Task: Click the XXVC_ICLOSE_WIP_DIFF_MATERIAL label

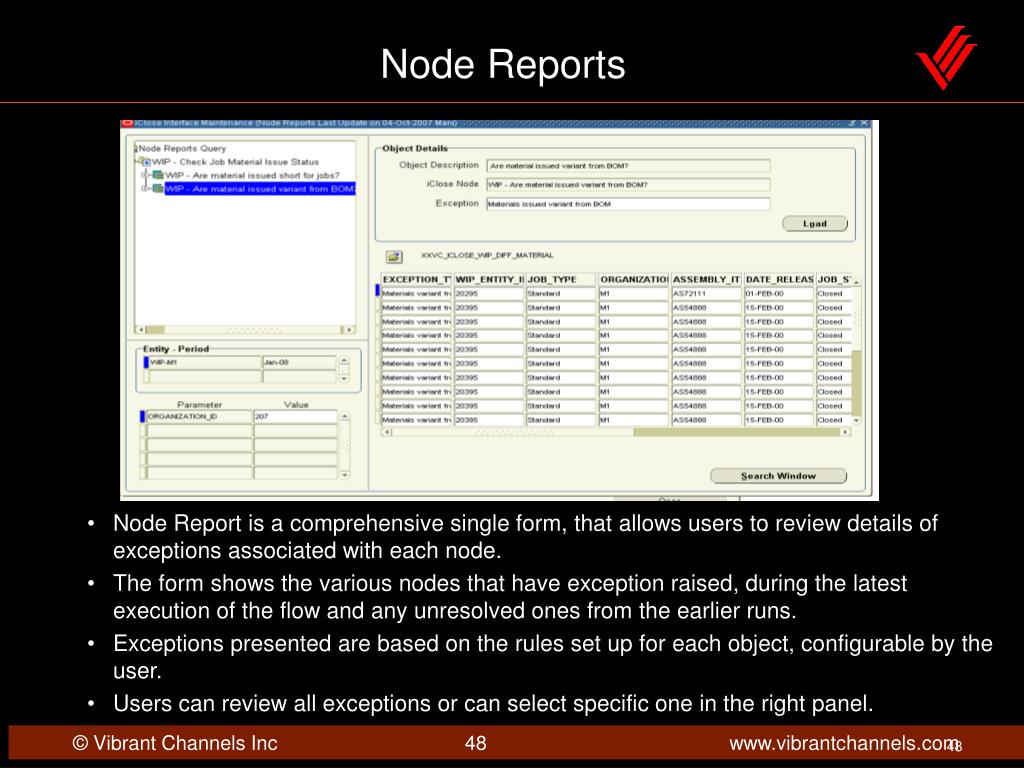Action: [x=487, y=255]
